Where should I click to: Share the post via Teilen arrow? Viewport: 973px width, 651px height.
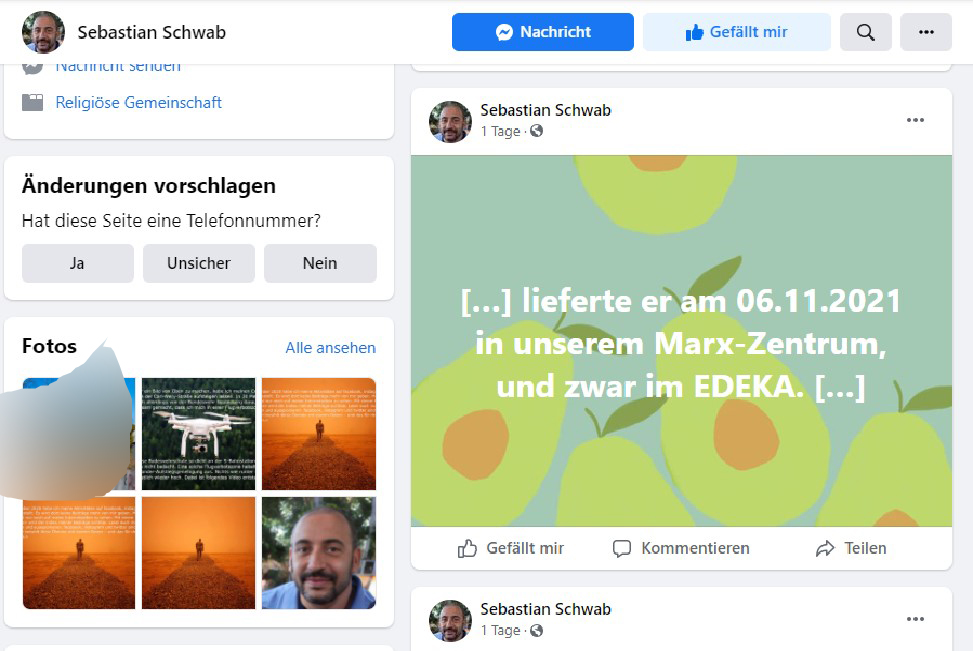click(x=825, y=549)
